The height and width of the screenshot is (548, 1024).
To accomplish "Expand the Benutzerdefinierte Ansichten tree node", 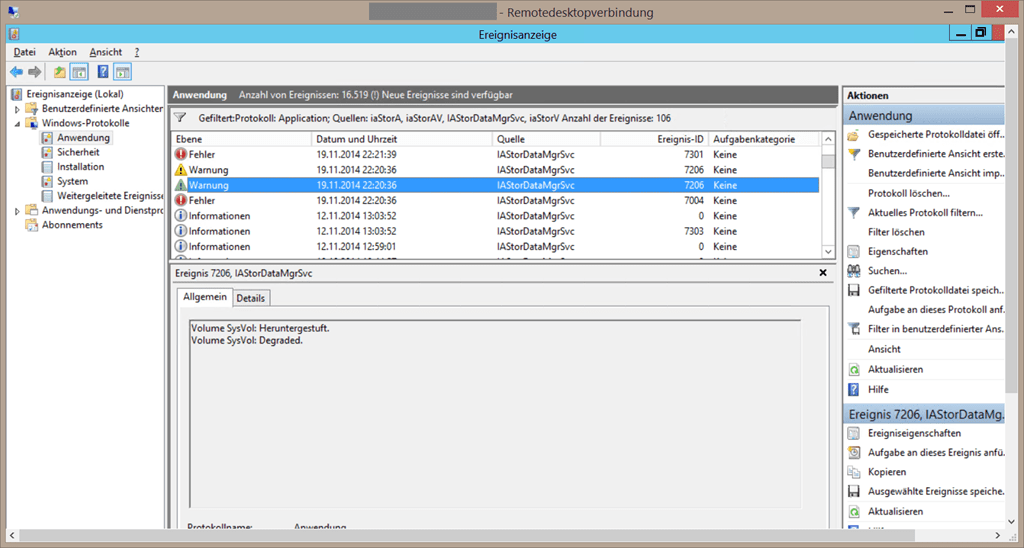I will pos(17,109).
